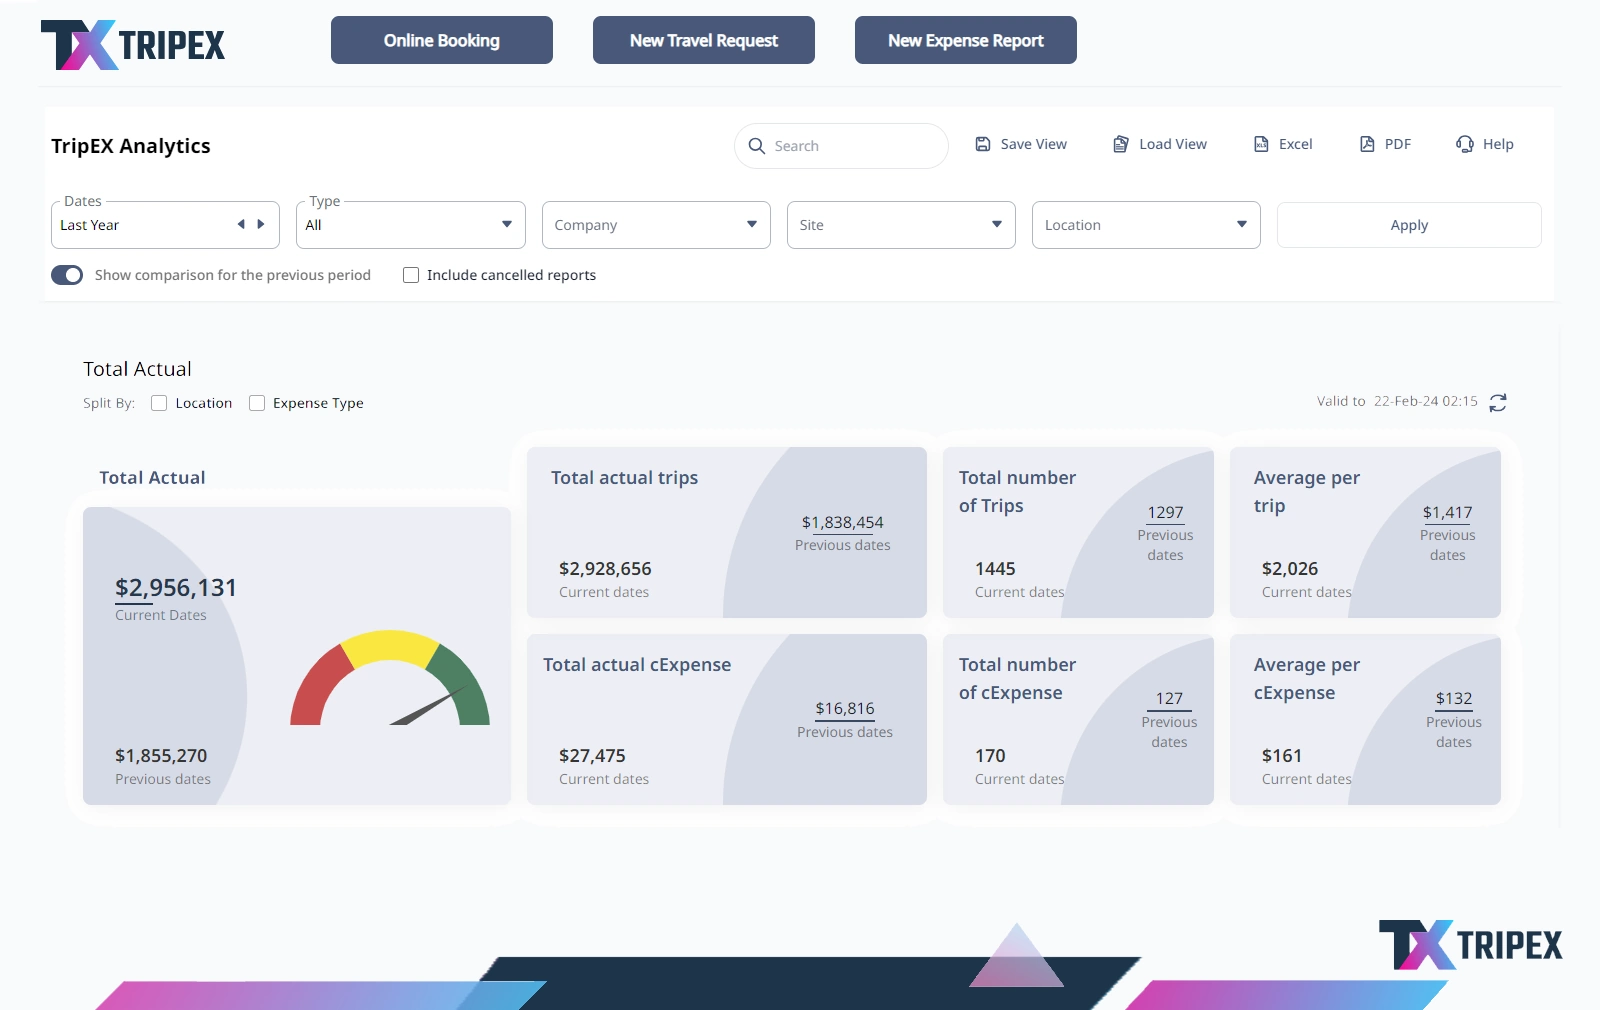The image size is (1600, 1010).
Task: Open Help link text
Action: point(1498,144)
